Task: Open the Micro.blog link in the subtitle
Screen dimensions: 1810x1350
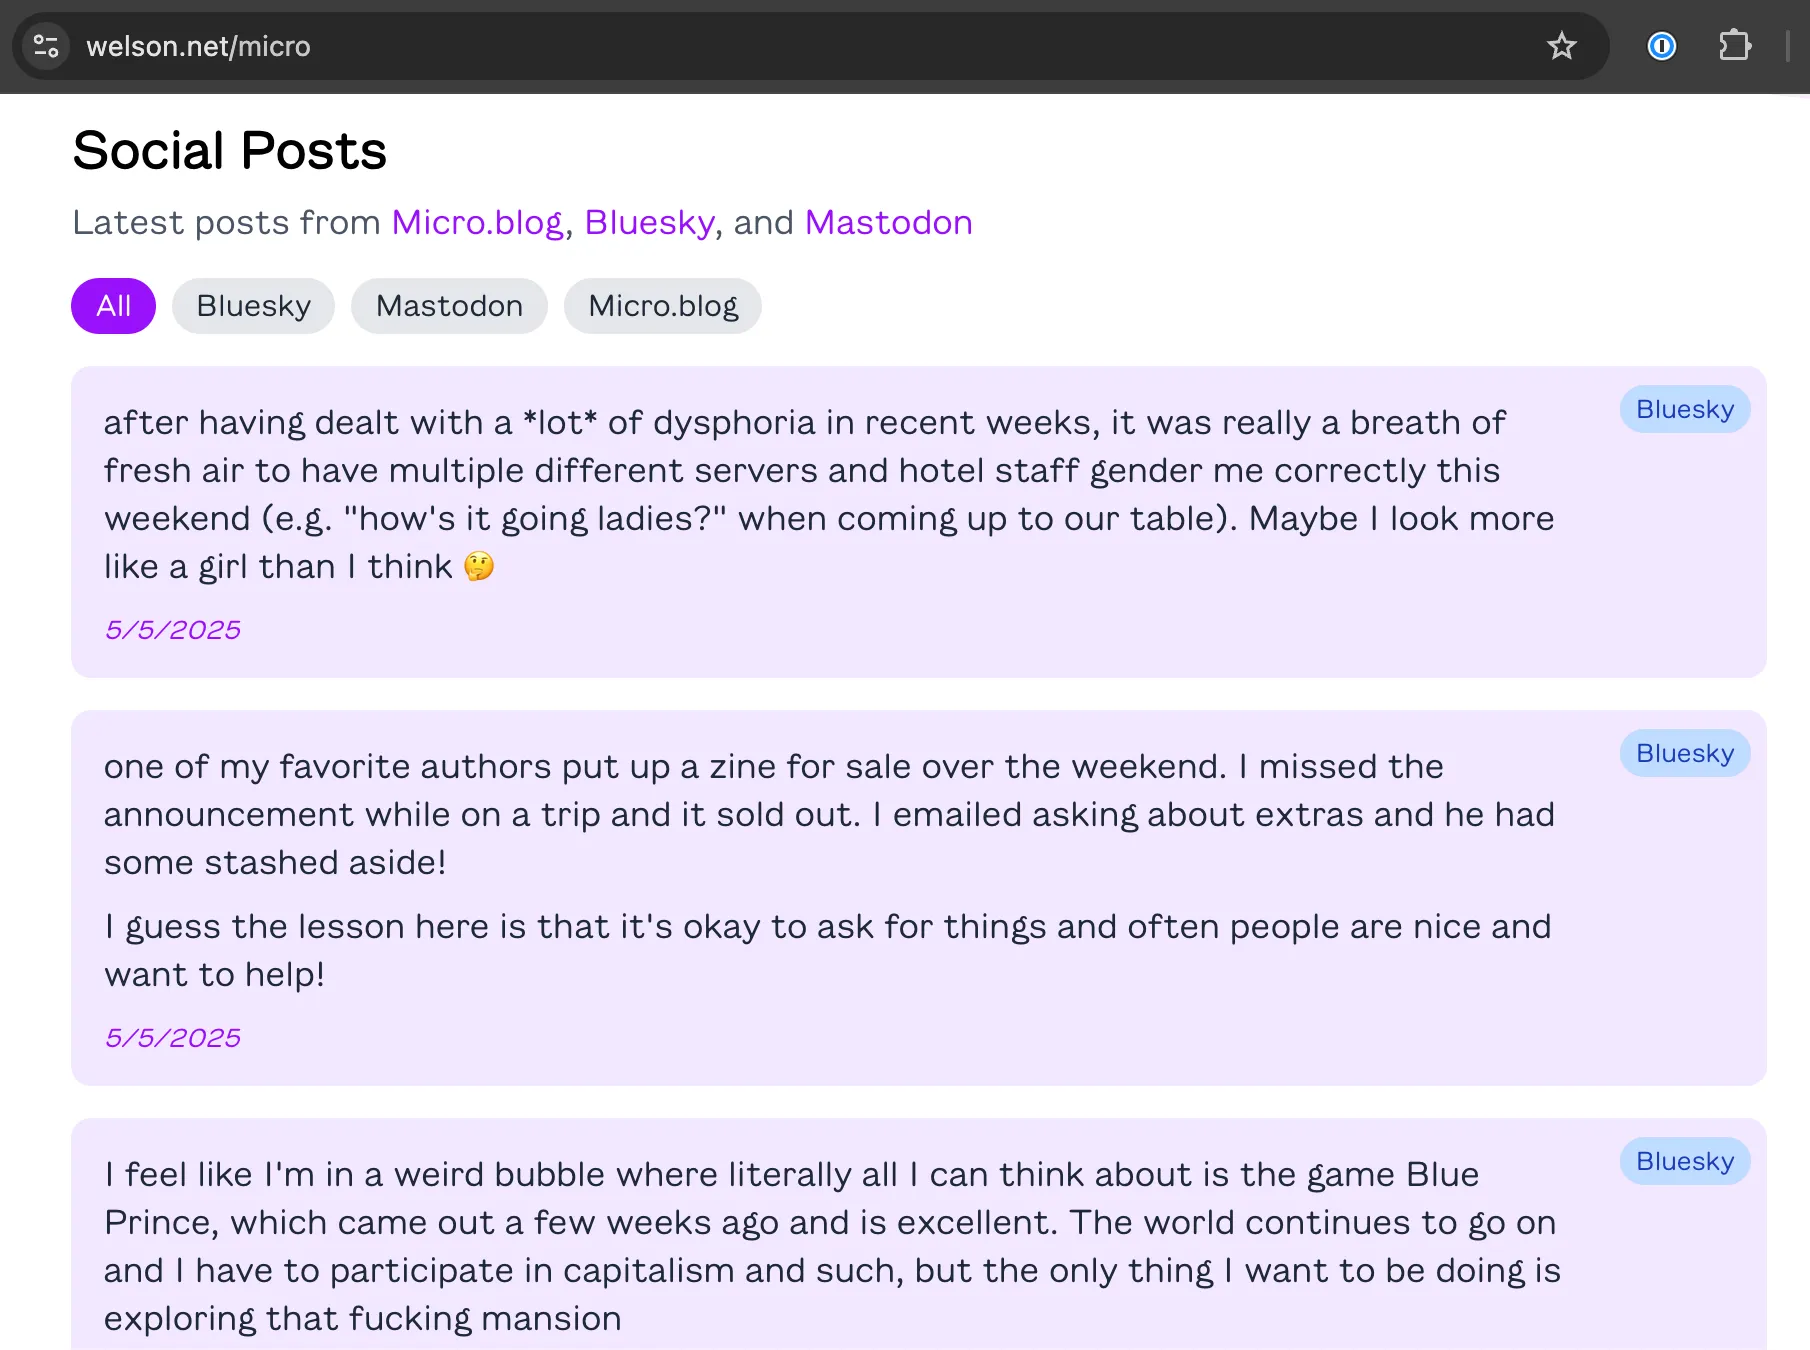Action: pyautogui.click(x=476, y=222)
